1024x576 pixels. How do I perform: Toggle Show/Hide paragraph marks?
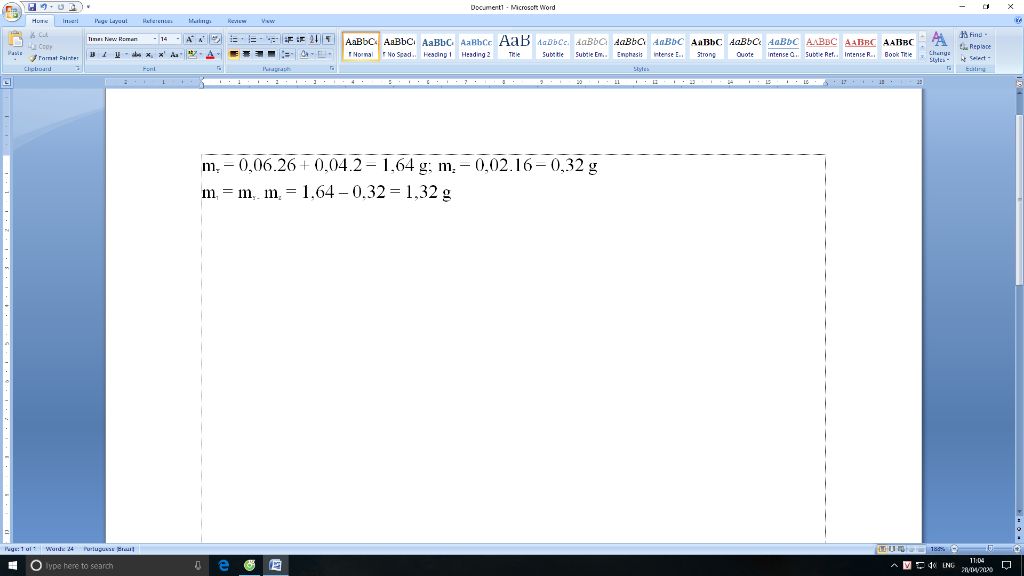[x=328, y=39]
